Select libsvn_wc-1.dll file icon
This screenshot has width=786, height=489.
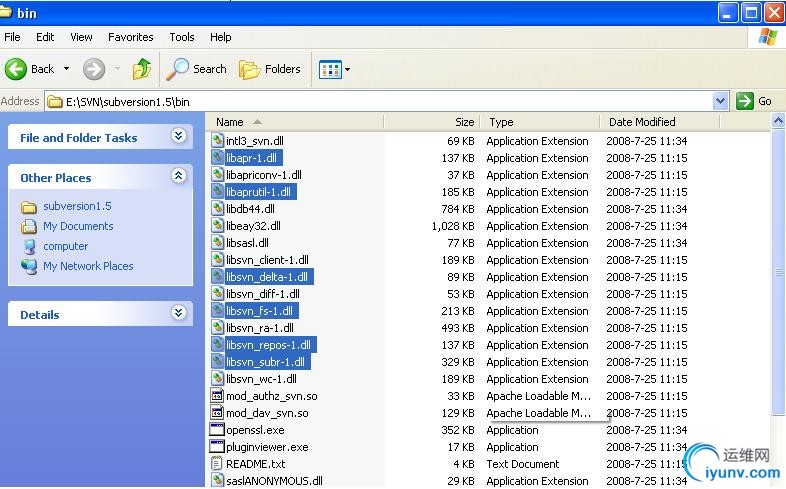coord(217,379)
